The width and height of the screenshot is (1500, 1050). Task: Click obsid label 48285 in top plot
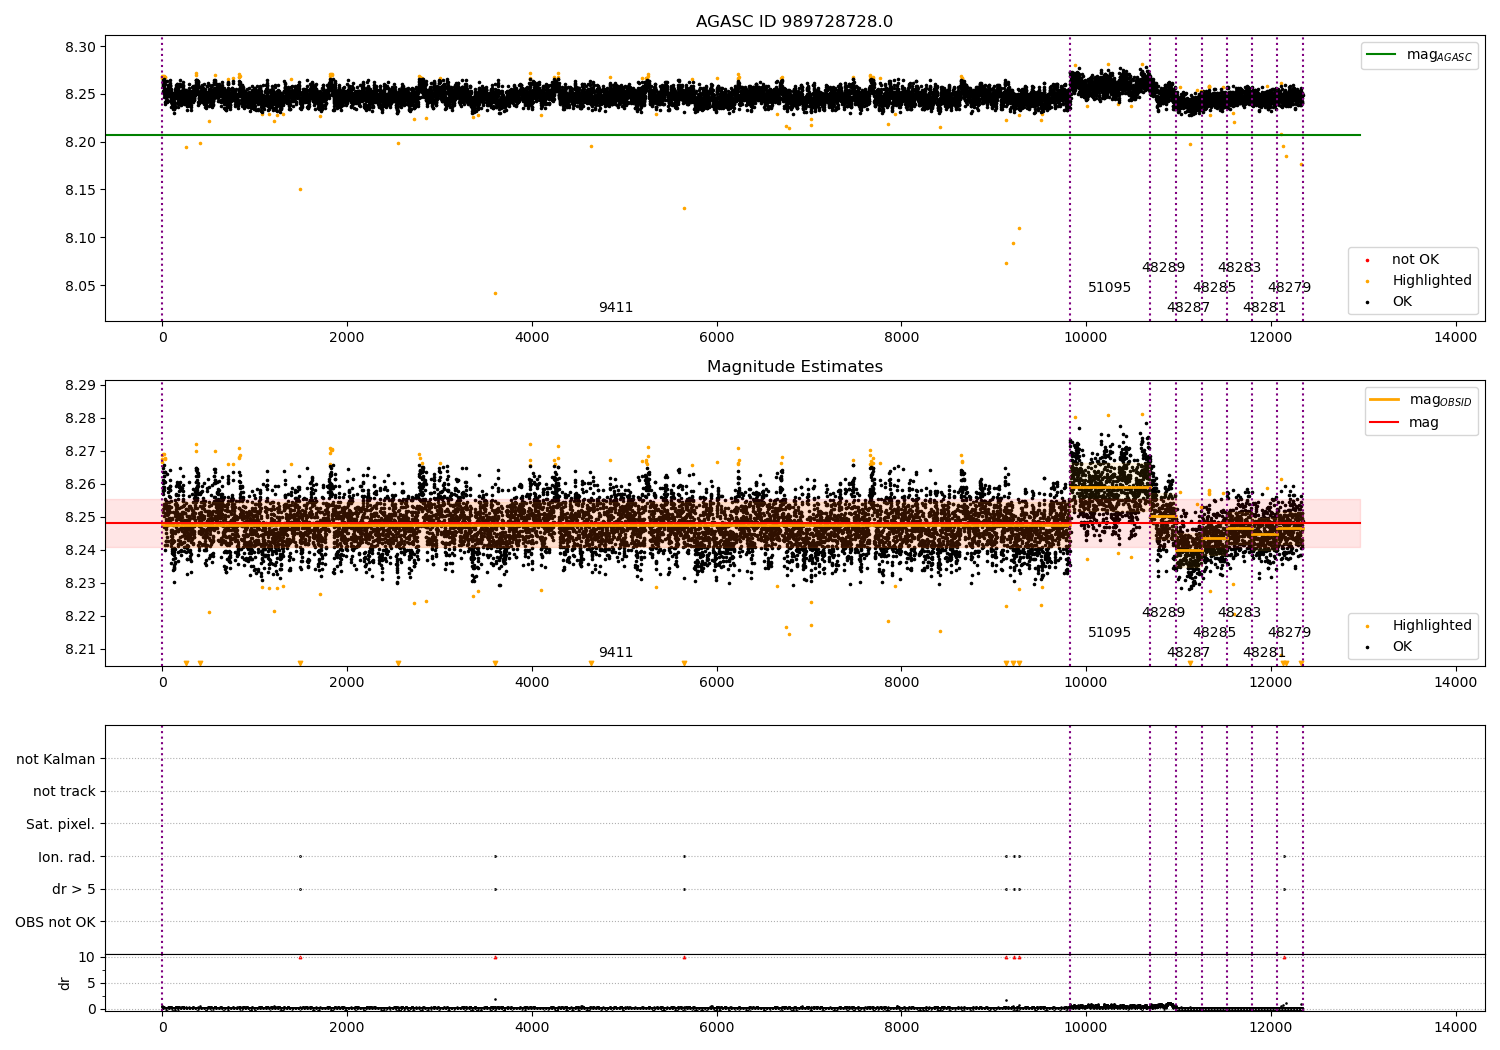coord(1214,288)
